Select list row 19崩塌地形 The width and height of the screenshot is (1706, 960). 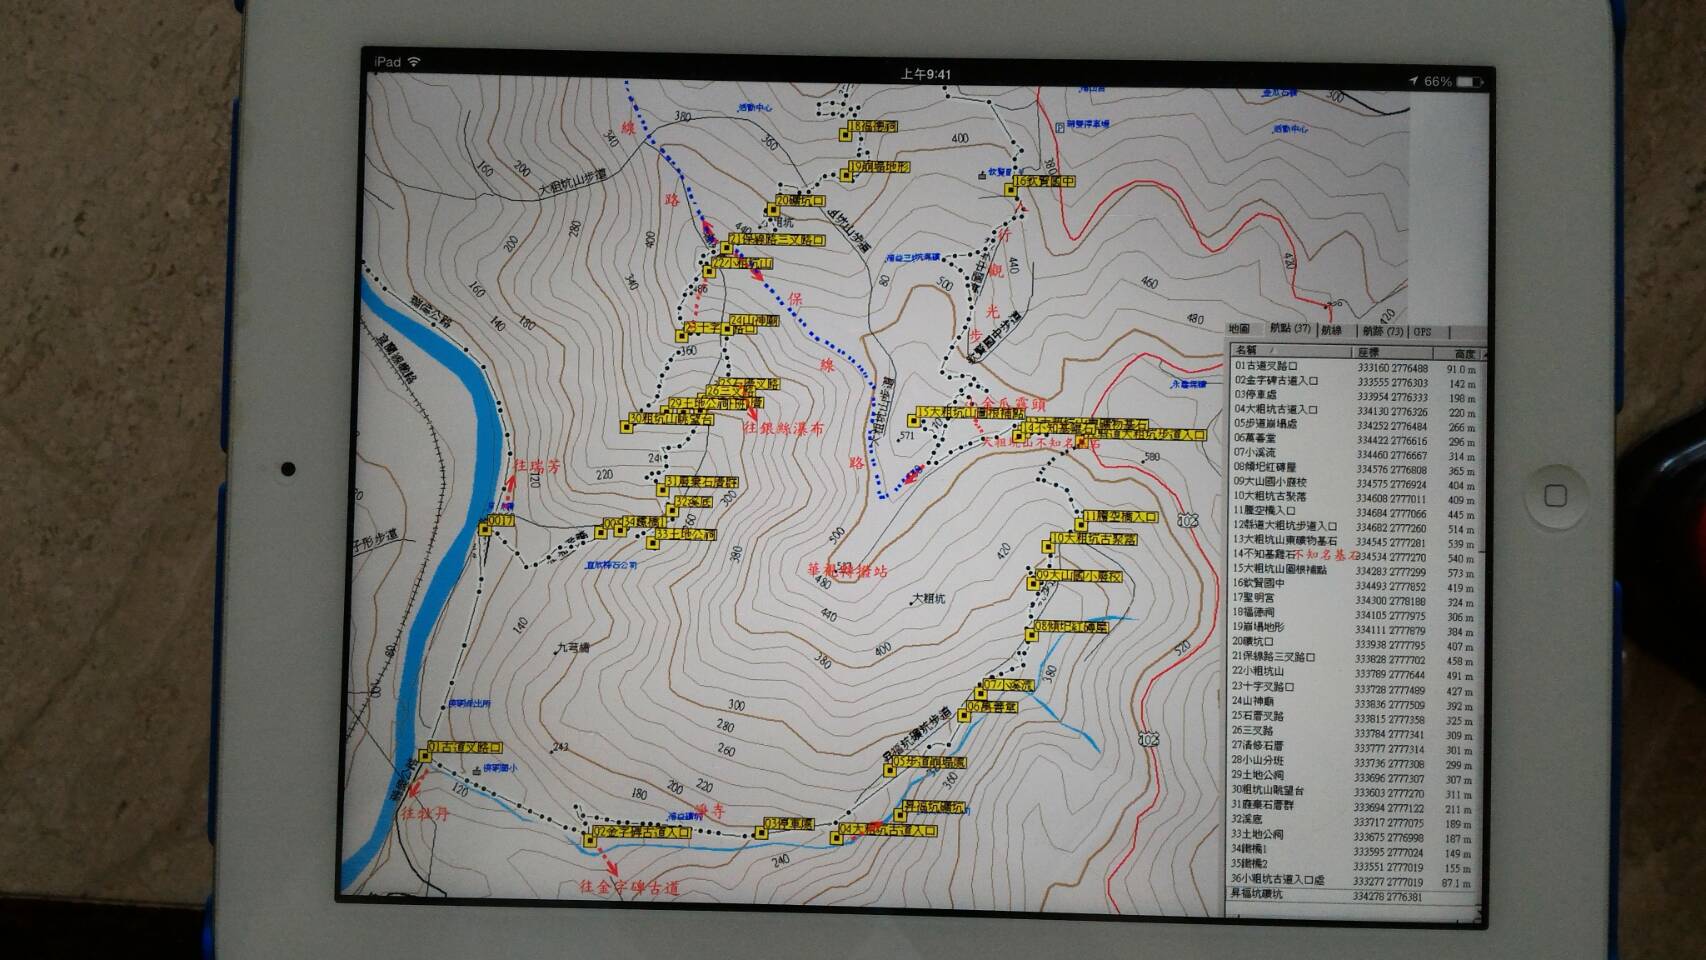coord(1355,628)
